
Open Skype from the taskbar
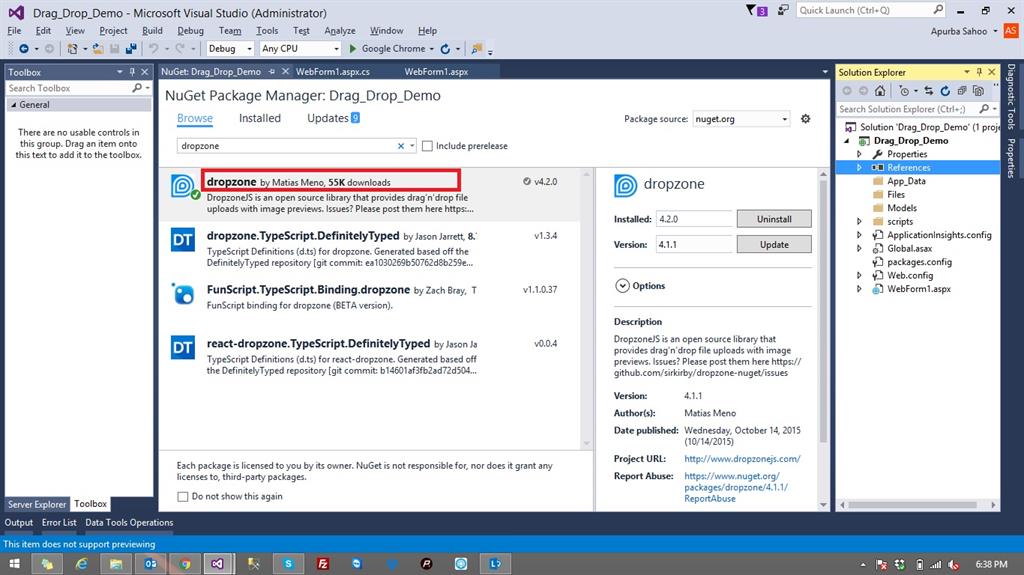click(288, 564)
